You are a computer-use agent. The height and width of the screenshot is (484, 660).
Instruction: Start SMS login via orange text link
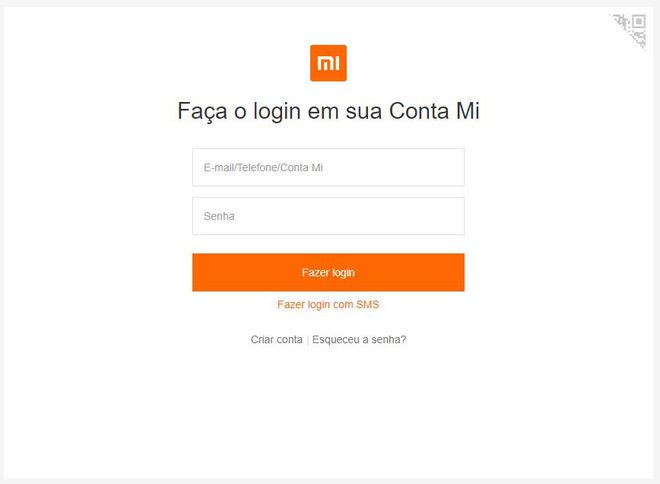point(328,304)
